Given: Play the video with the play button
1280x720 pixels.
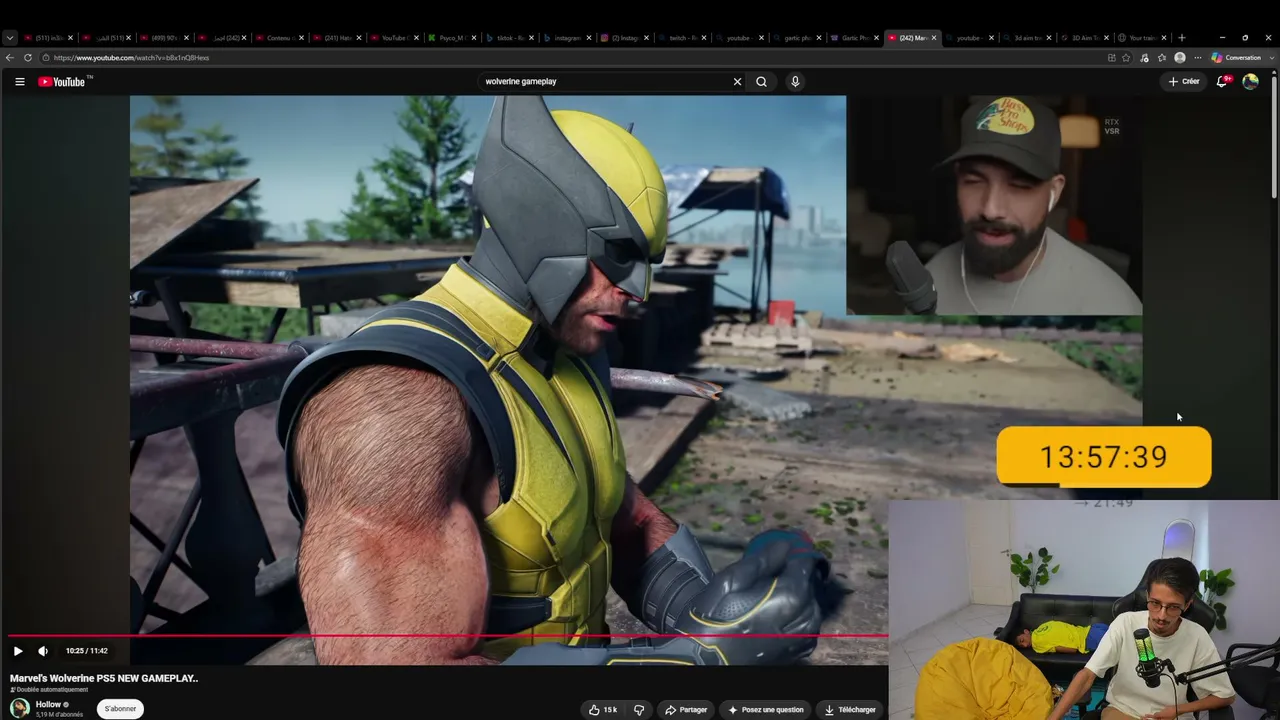Looking at the screenshot, I should point(18,651).
